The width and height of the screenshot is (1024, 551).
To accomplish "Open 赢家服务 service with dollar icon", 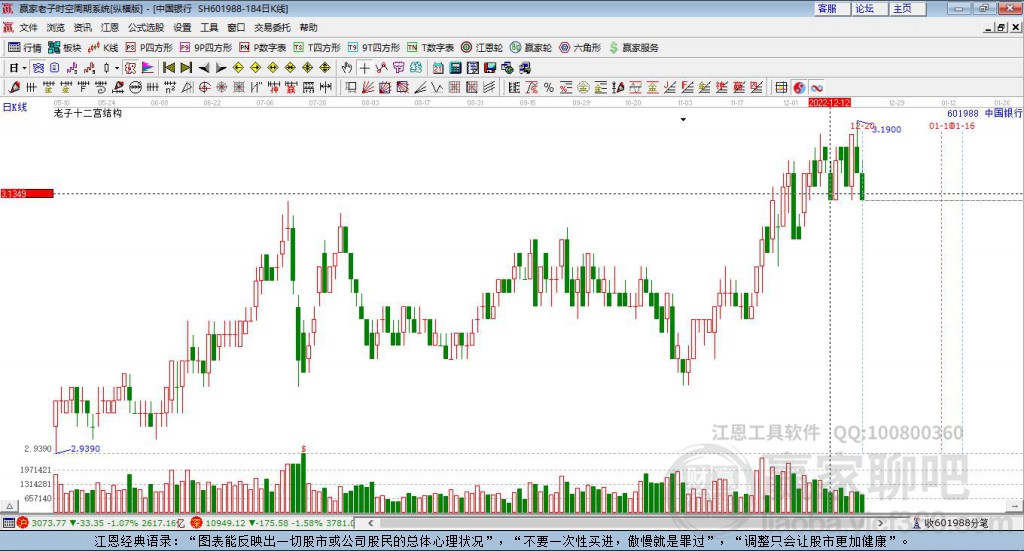I will pyautogui.click(x=634, y=48).
